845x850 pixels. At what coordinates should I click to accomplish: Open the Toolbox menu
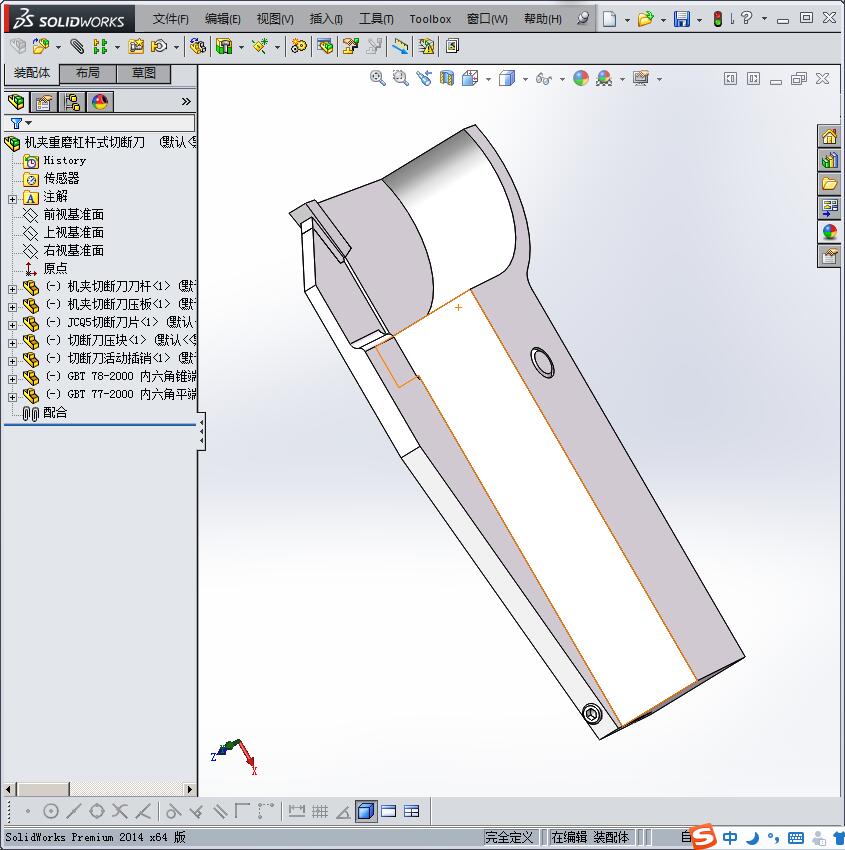click(x=430, y=19)
